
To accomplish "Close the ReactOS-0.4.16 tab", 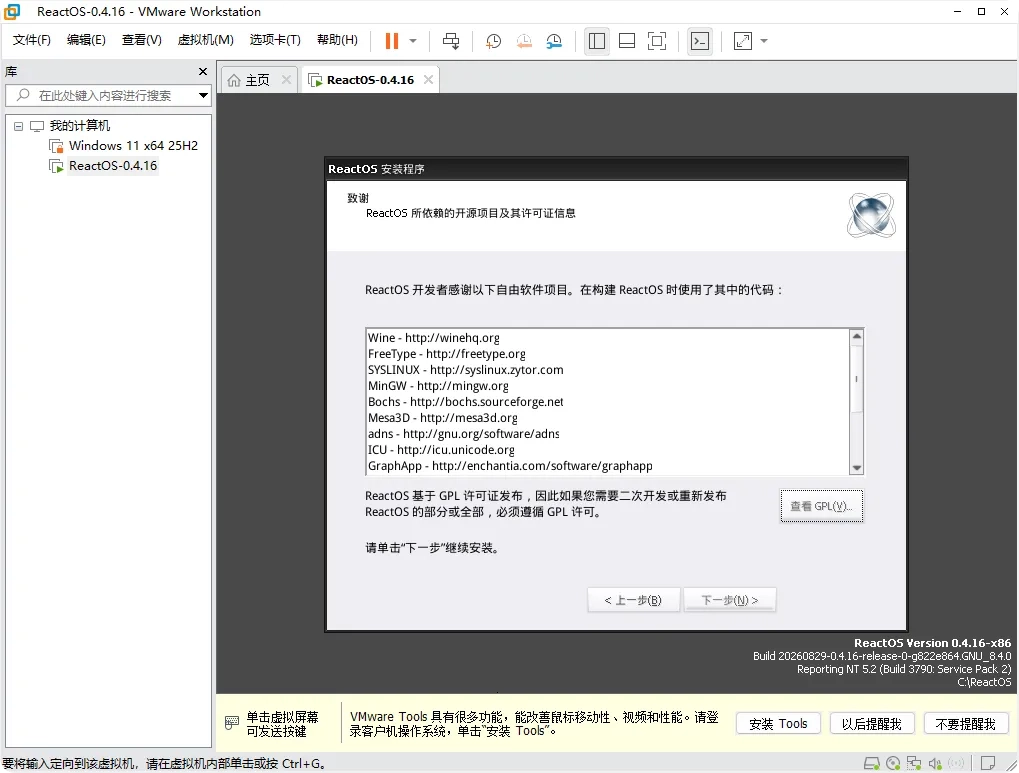I will tap(428, 79).
